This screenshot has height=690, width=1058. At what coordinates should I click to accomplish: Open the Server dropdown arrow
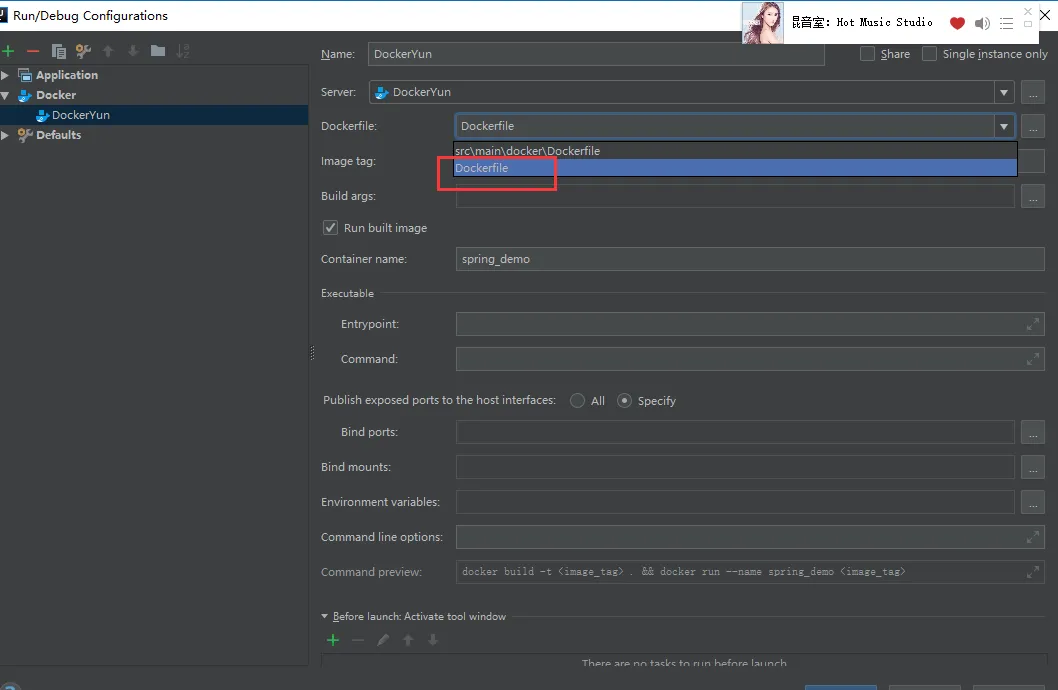[x=1004, y=92]
